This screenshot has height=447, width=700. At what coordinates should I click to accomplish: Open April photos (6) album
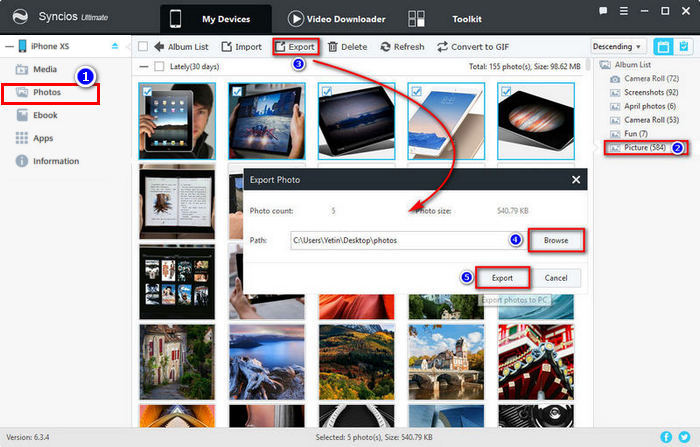643,106
